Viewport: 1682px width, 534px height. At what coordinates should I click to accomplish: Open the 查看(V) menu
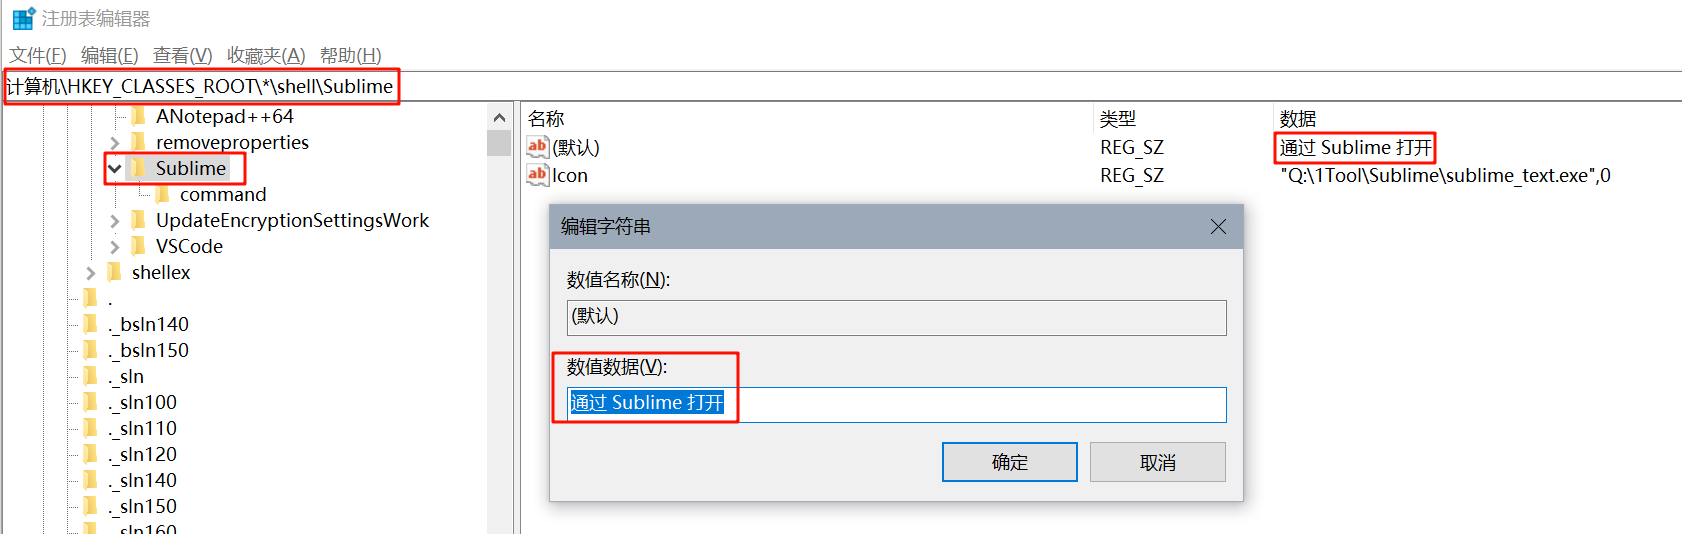click(x=182, y=56)
